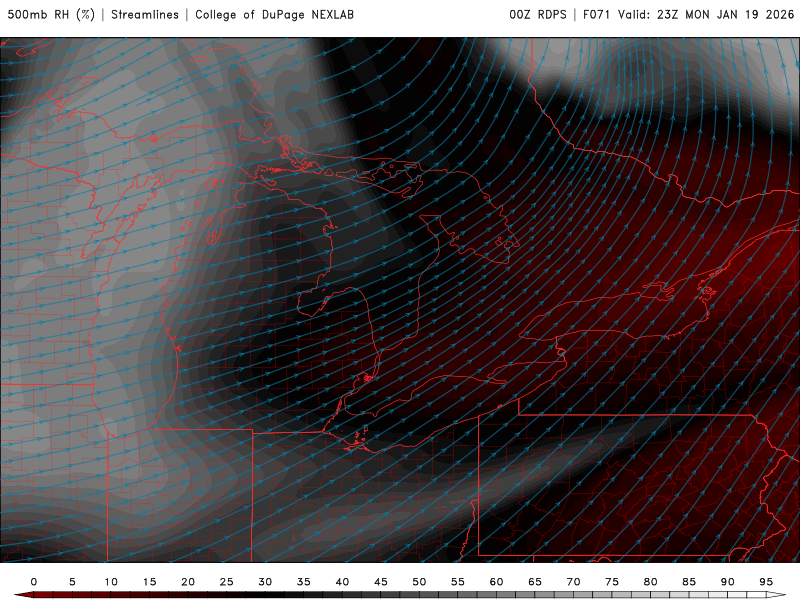Click the 'Streamlines' label in the header
The height and width of the screenshot is (600, 800).
tap(145, 15)
